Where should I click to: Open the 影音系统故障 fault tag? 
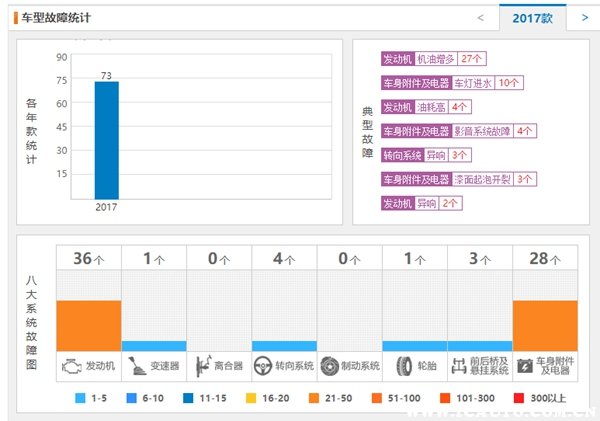click(x=483, y=131)
